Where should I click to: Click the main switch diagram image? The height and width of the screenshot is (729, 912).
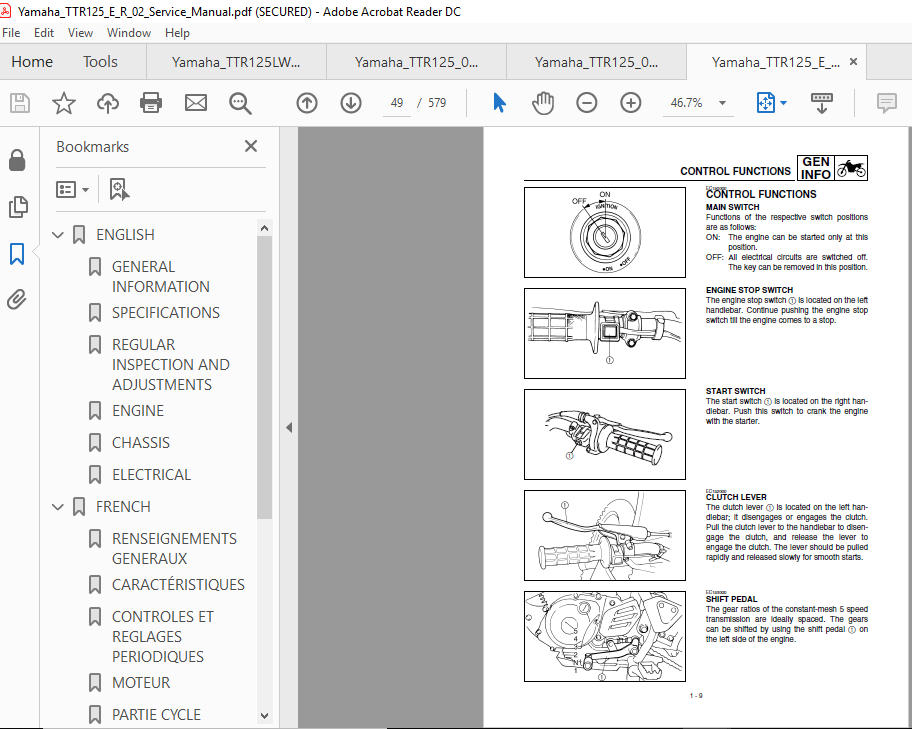pos(604,232)
